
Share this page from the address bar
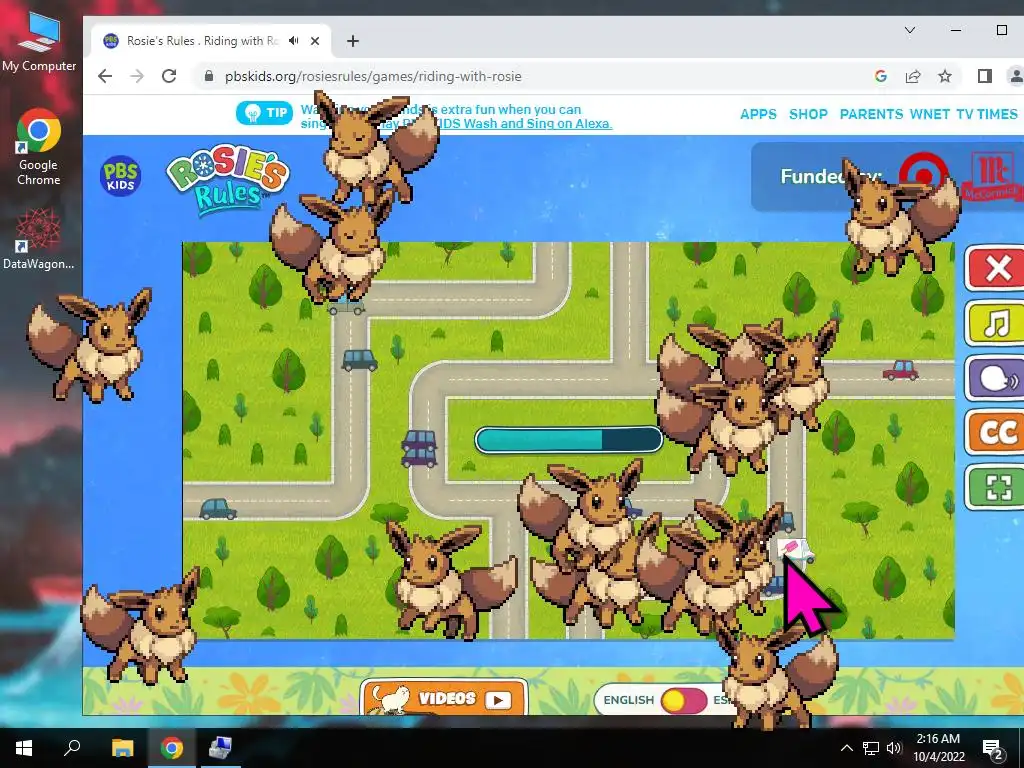click(x=913, y=76)
